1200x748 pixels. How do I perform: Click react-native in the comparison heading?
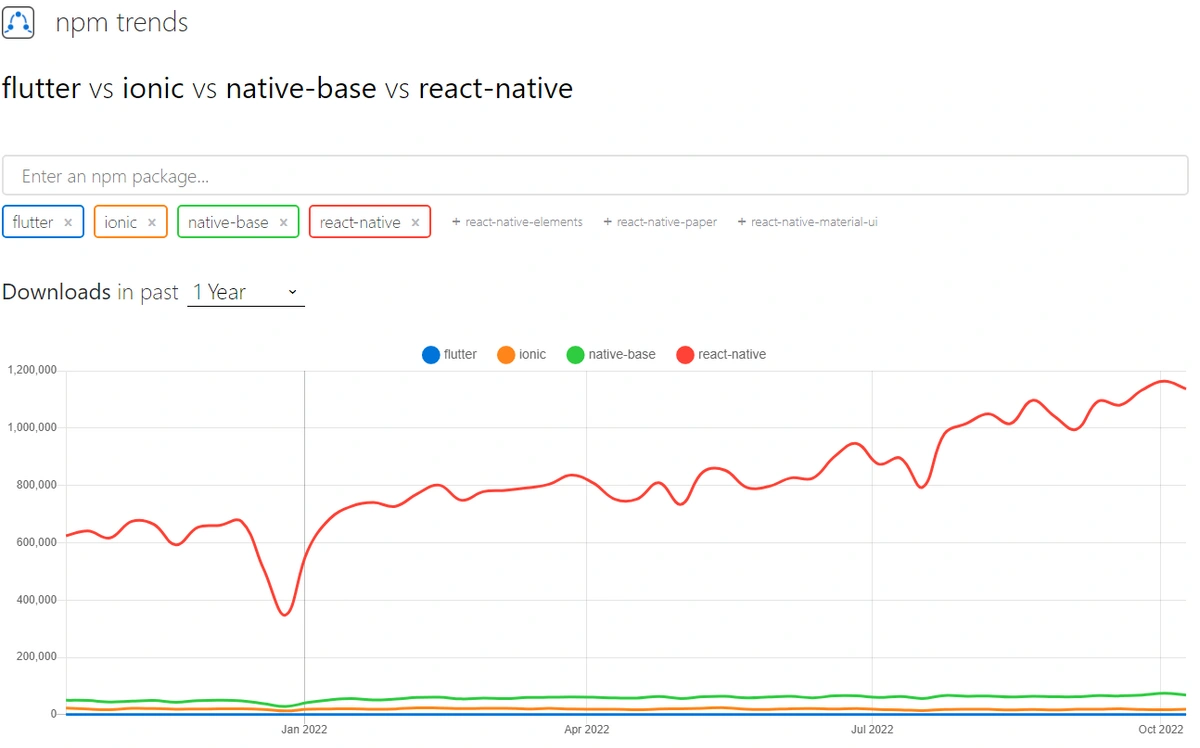(496, 88)
